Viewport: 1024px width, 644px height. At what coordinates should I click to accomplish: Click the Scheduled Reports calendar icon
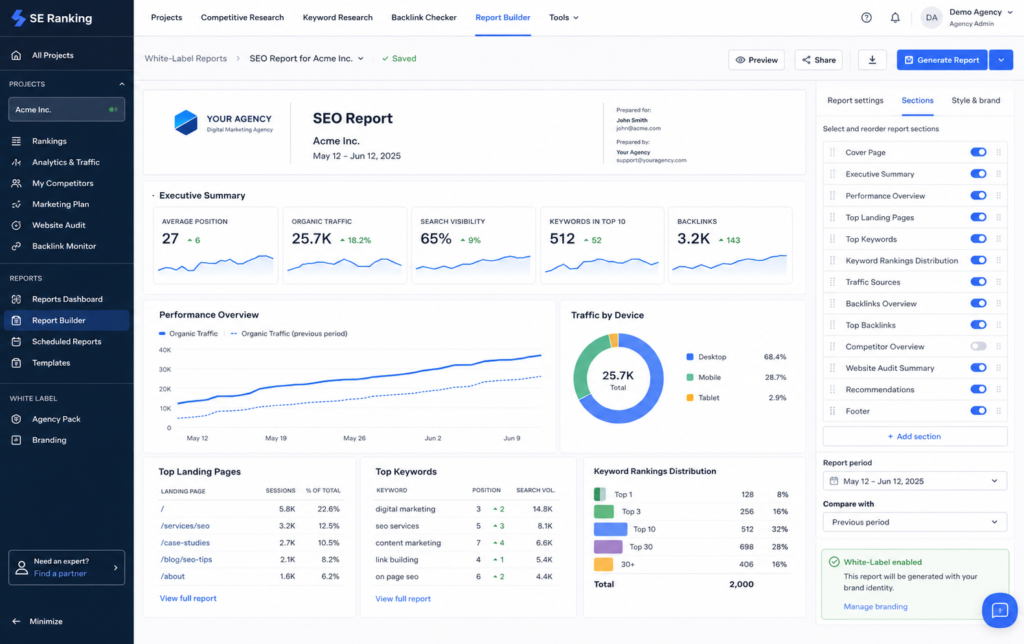coord(16,342)
